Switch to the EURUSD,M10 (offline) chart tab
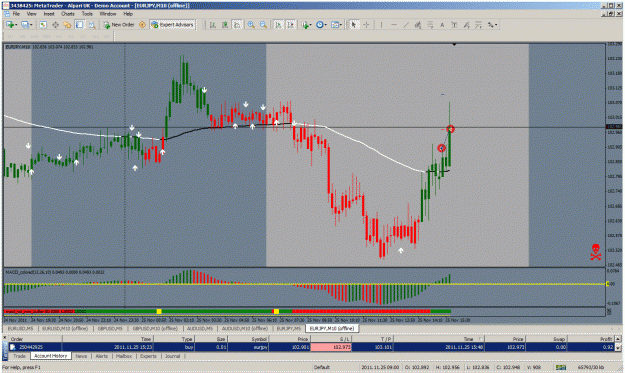This screenshot has width=625, height=373. tap(65, 328)
